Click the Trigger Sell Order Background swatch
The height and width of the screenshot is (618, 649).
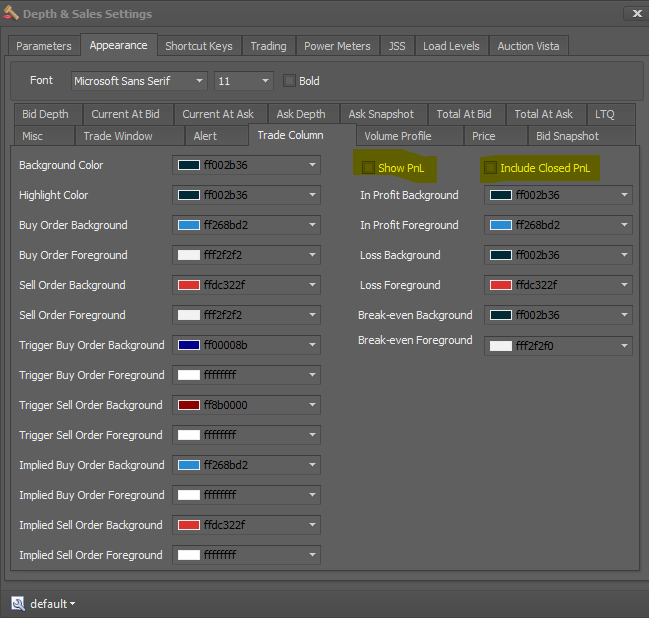[189, 405]
